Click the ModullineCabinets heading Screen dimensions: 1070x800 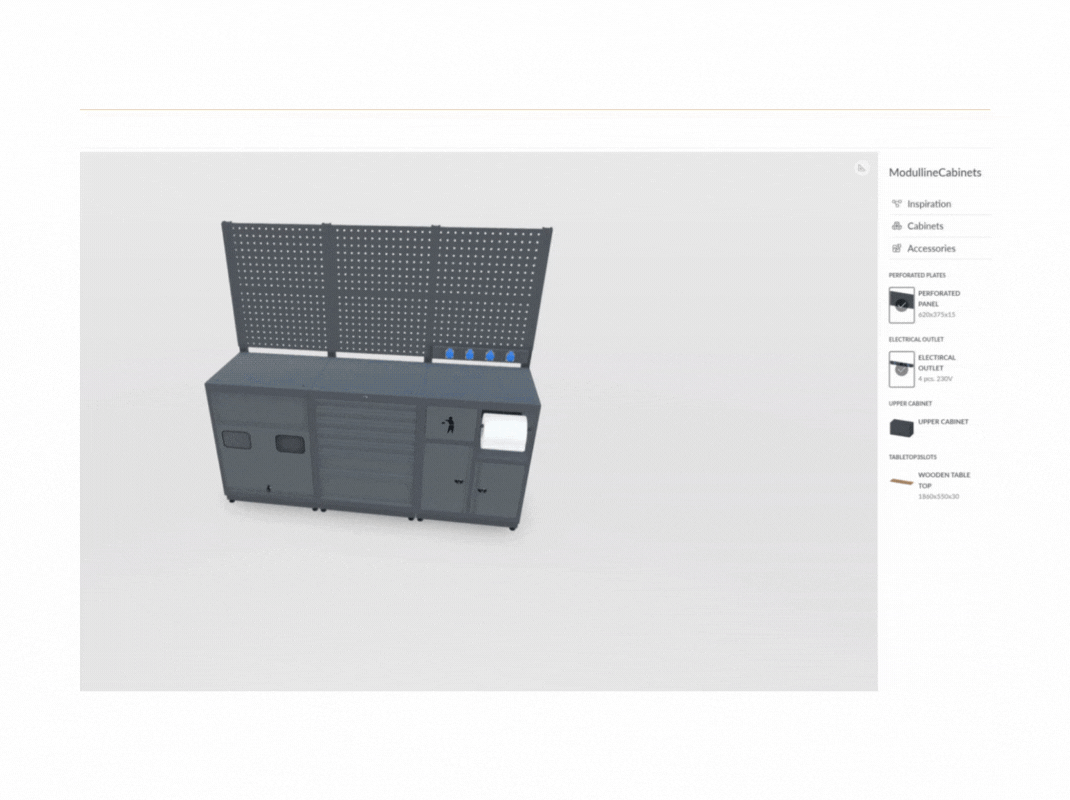[935, 172]
